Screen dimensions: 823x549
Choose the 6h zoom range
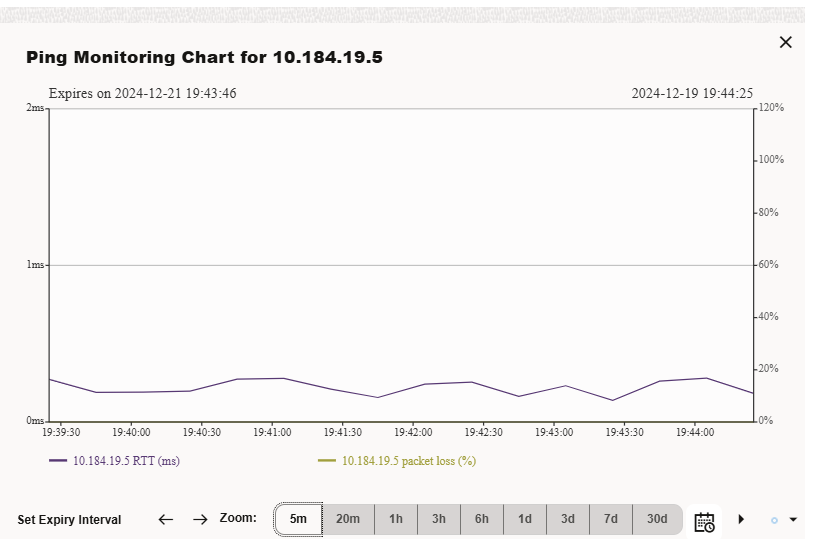click(x=482, y=519)
